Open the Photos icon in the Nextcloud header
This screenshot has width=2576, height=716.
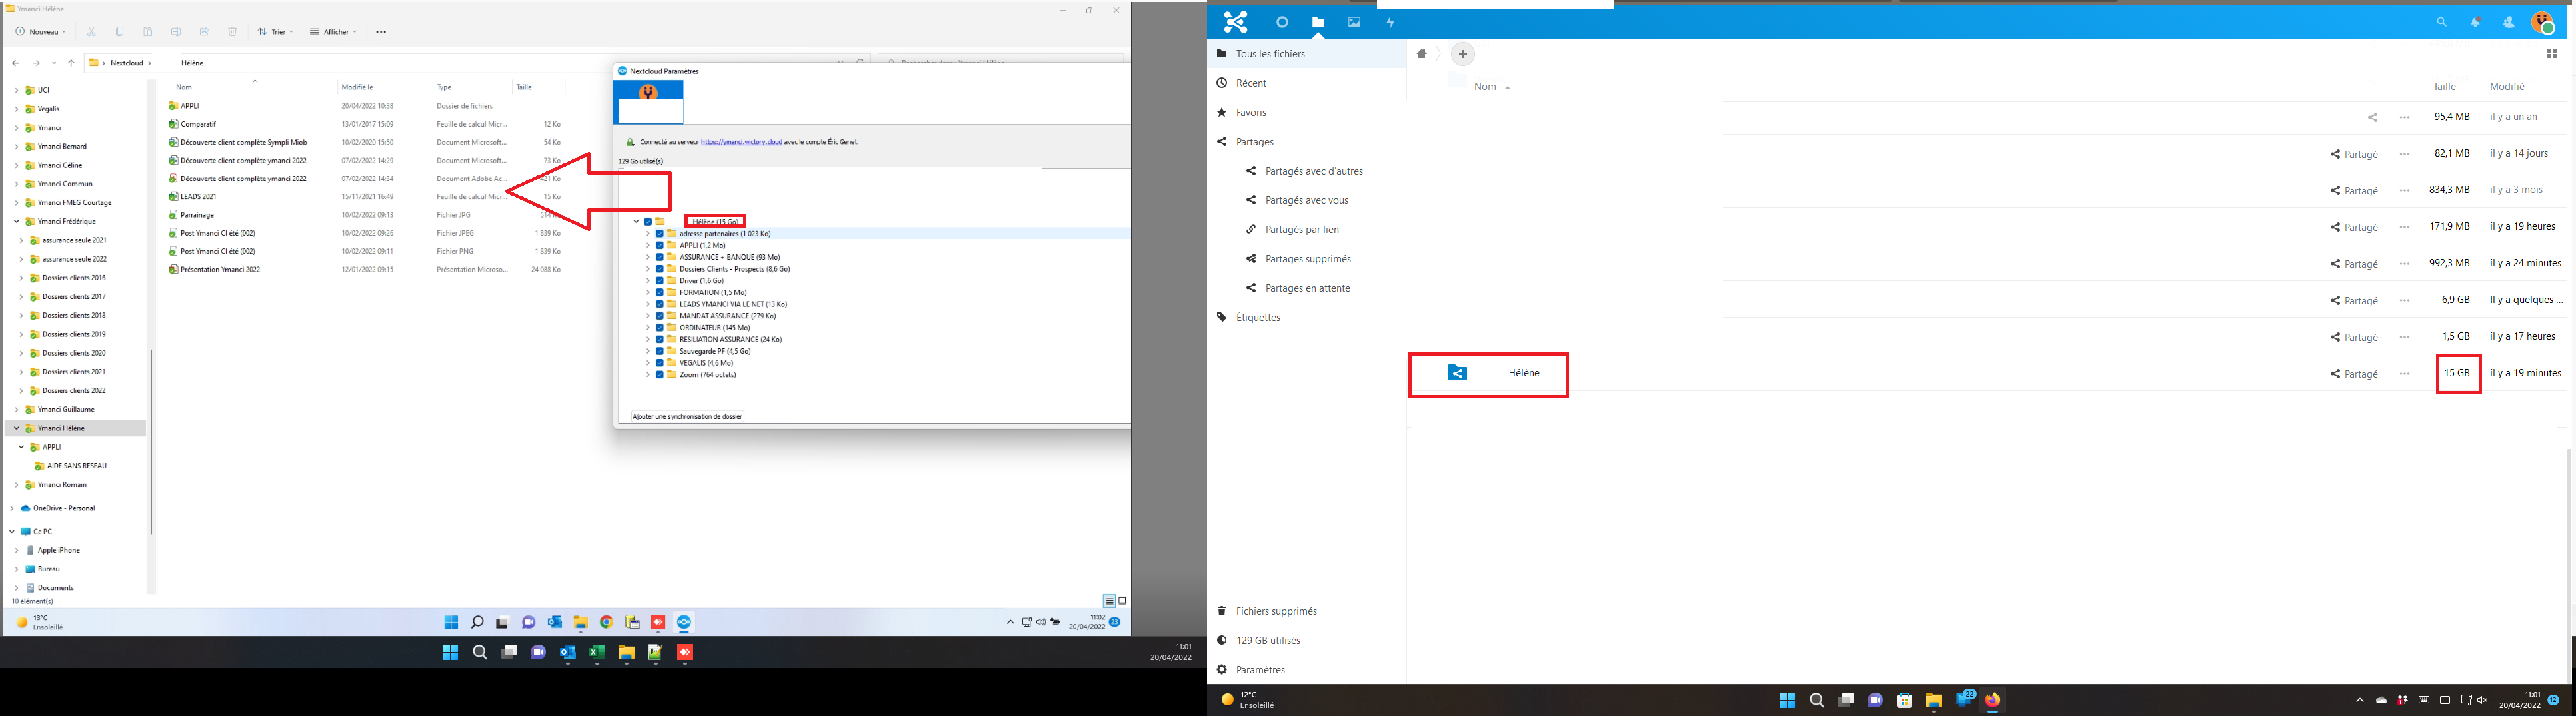click(x=1354, y=21)
